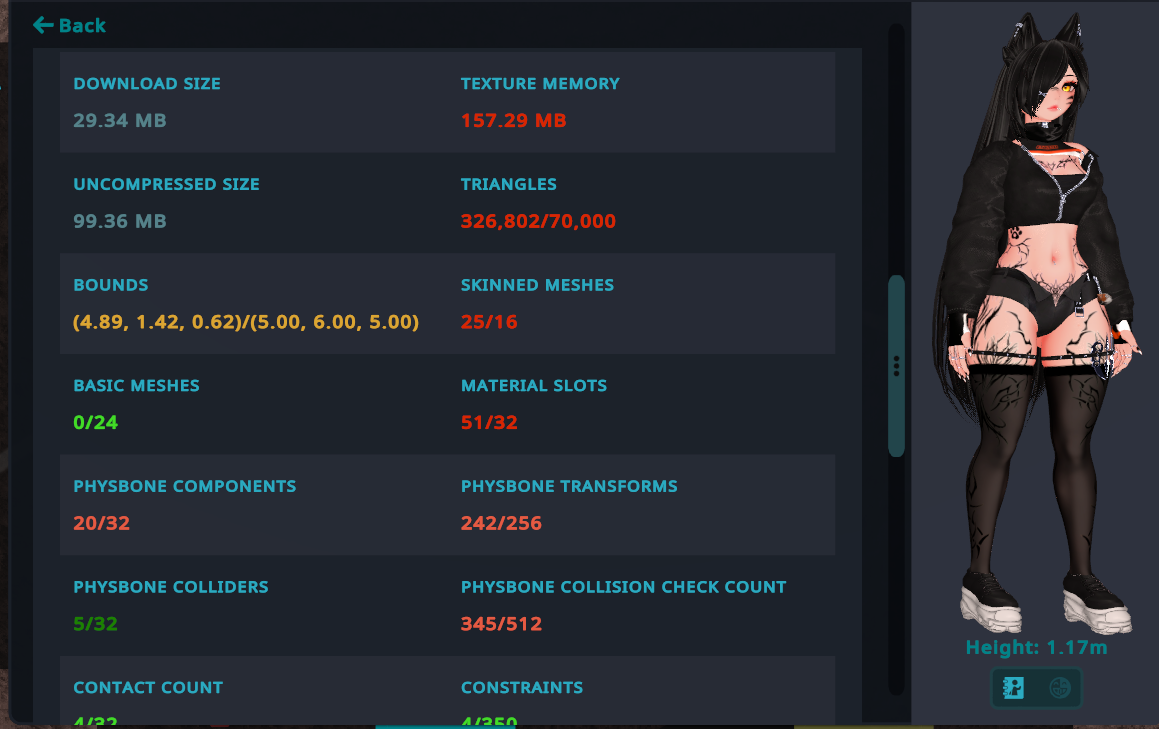Click the 345/512 collision check value
The width and height of the screenshot is (1159, 729).
501,623
